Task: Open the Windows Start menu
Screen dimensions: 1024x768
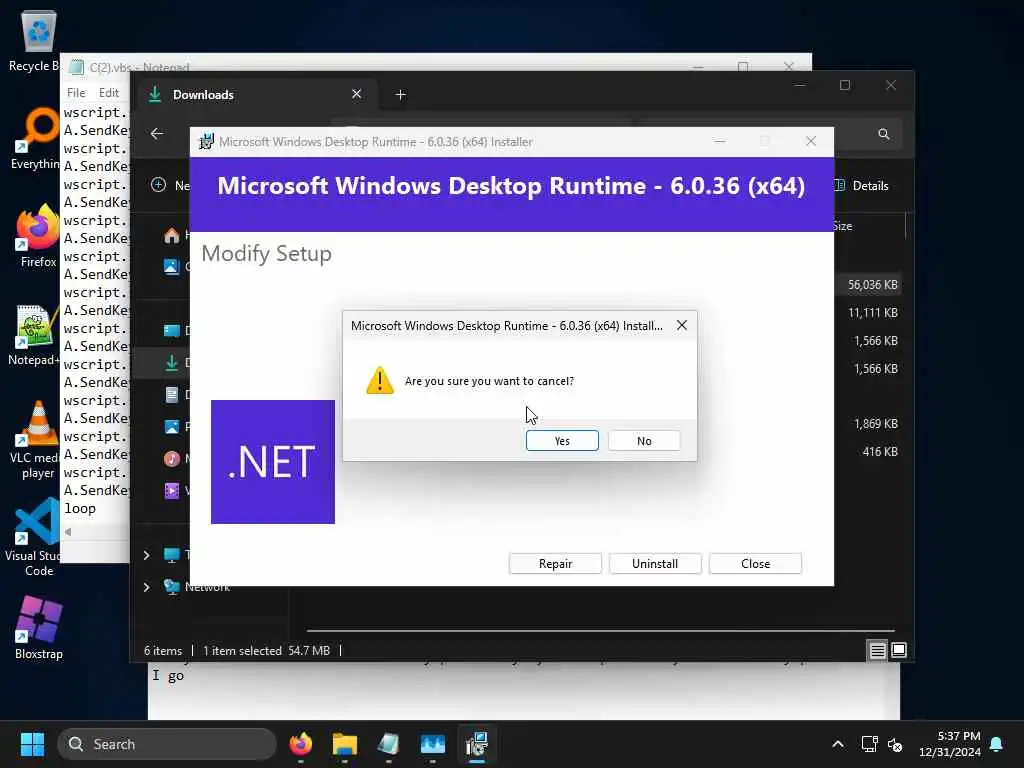Action: (x=32, y=744)
